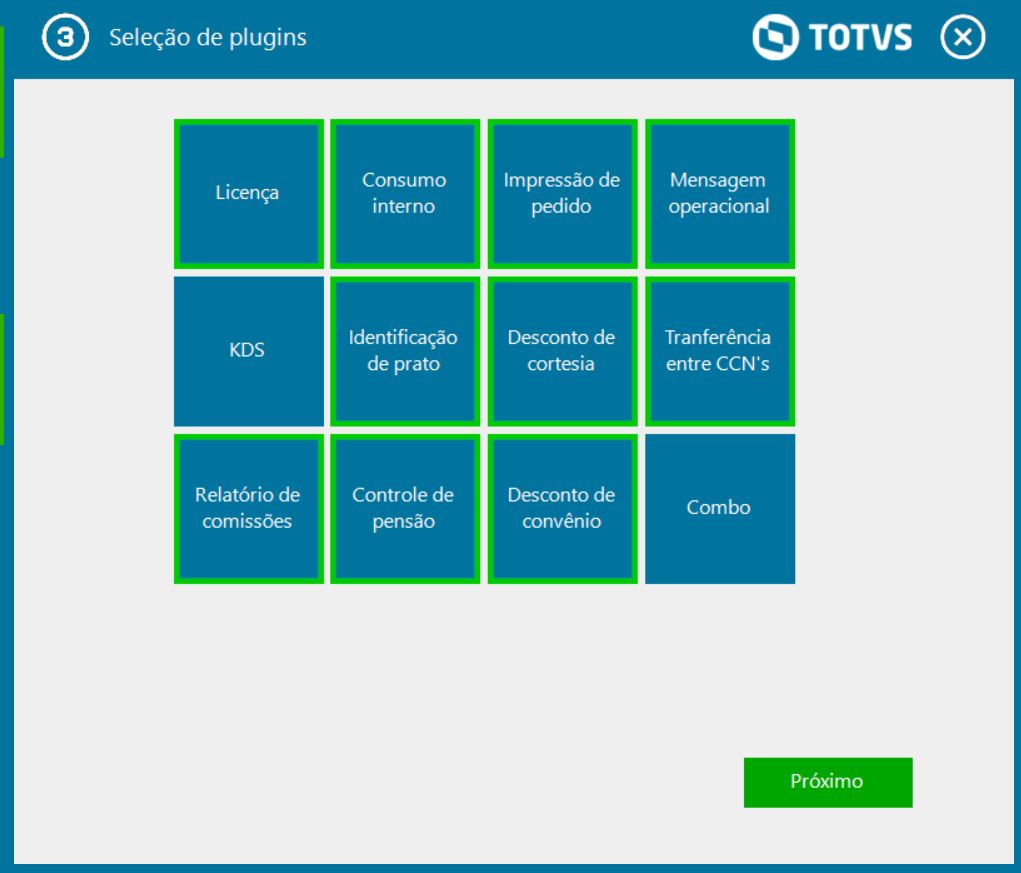Toggle Impressão de pedido plugin tile

click(563, 194)
